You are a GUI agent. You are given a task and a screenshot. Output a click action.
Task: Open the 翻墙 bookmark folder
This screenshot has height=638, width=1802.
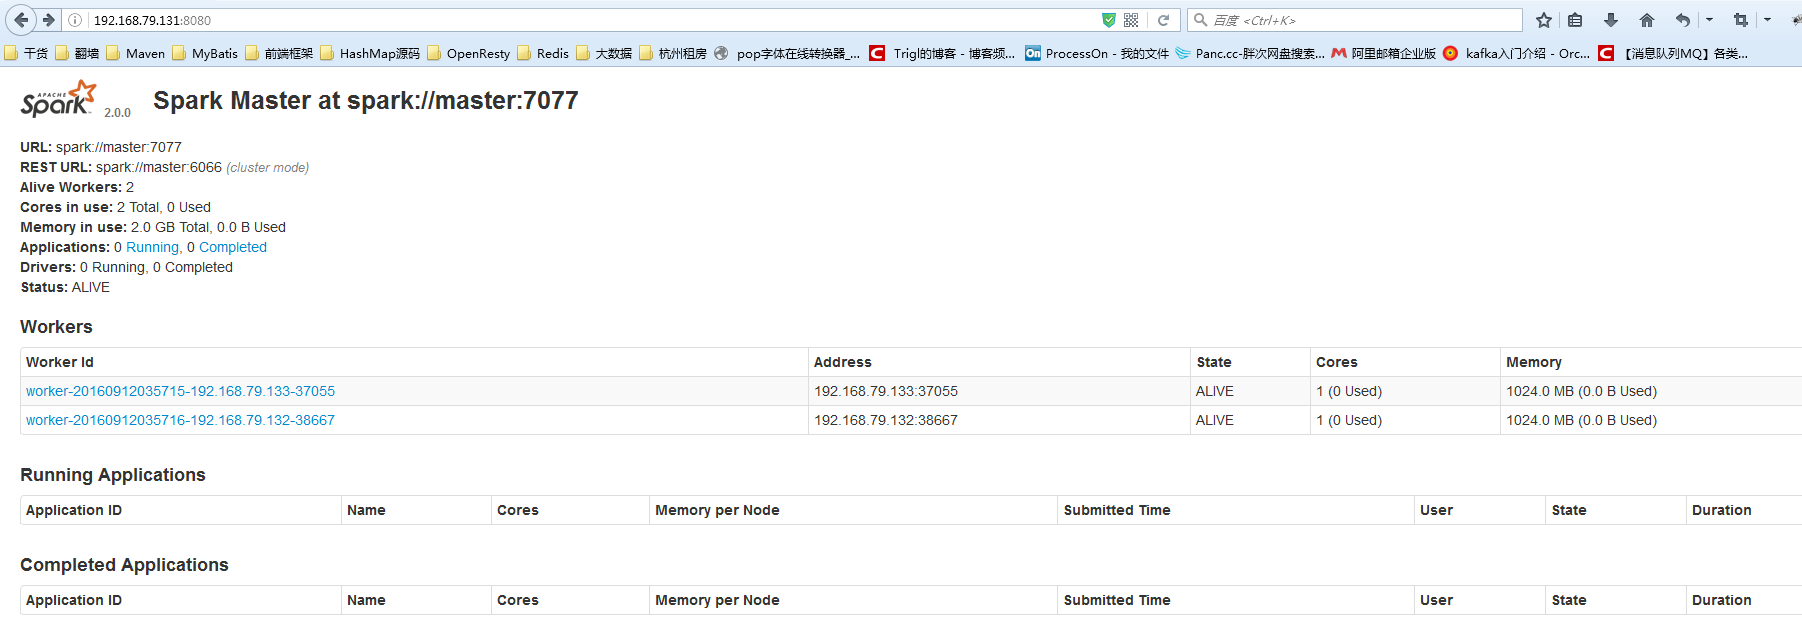click(77, 53)
